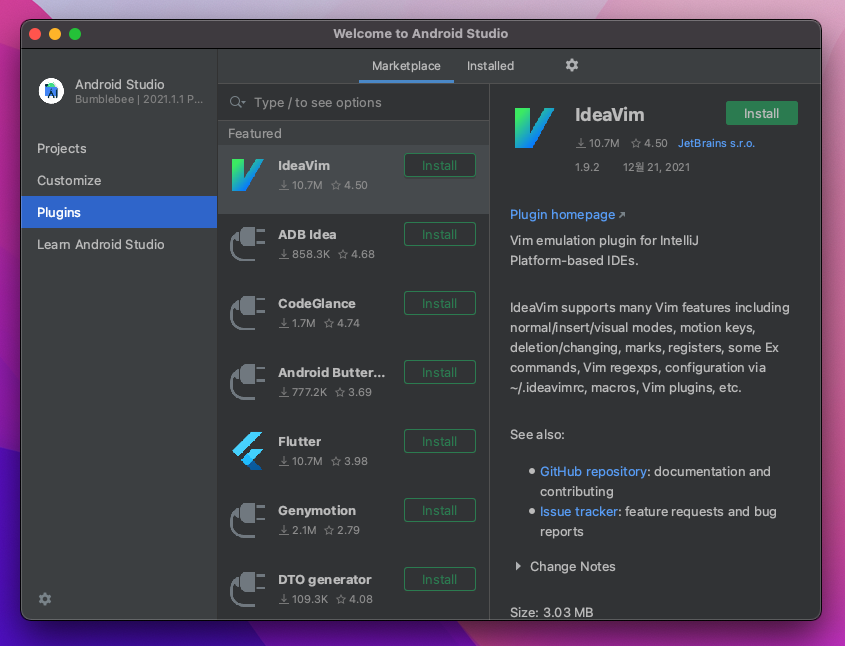
Task: Install the Flutter plugin
Action: point(440,441)
